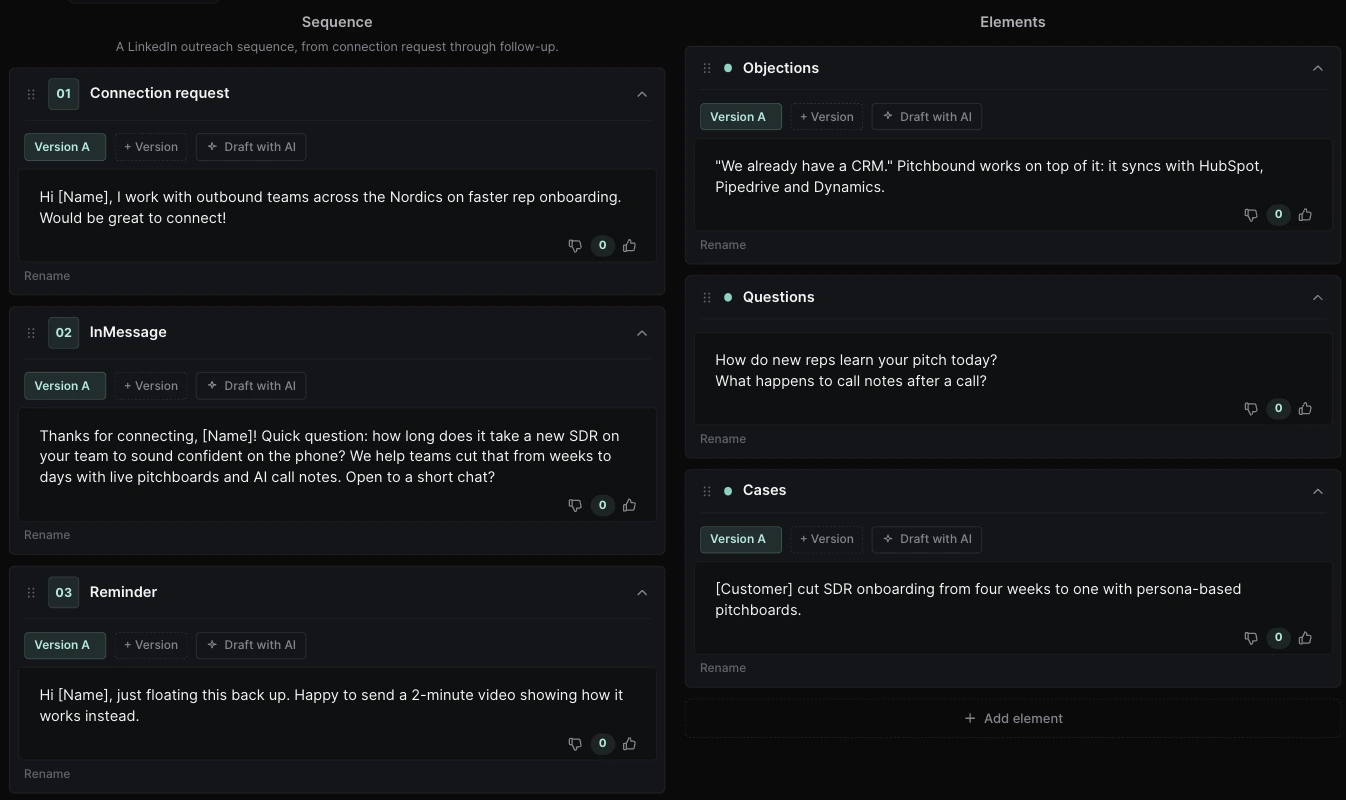Thumbs up the Cases text
Screen dimensions: 1346x800
[1305, 637]
